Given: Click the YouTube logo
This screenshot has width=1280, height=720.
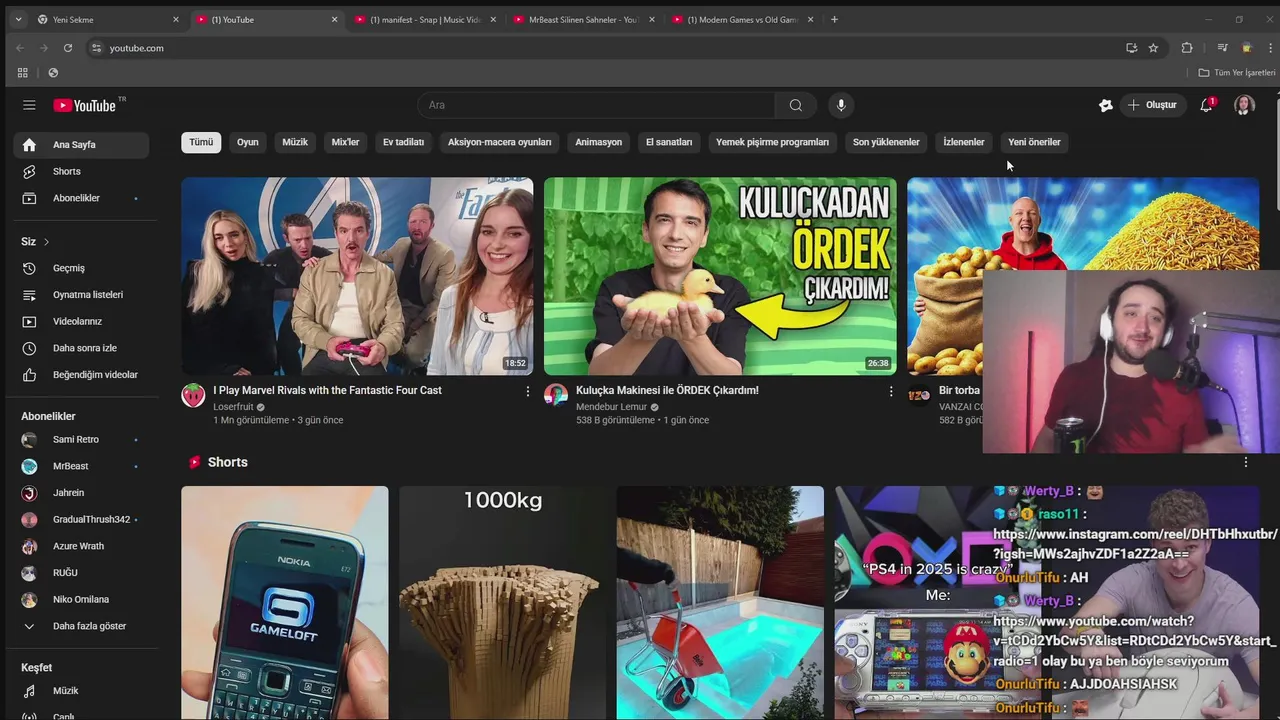Looking at the screenshot, I should click(x=85, y=105).
